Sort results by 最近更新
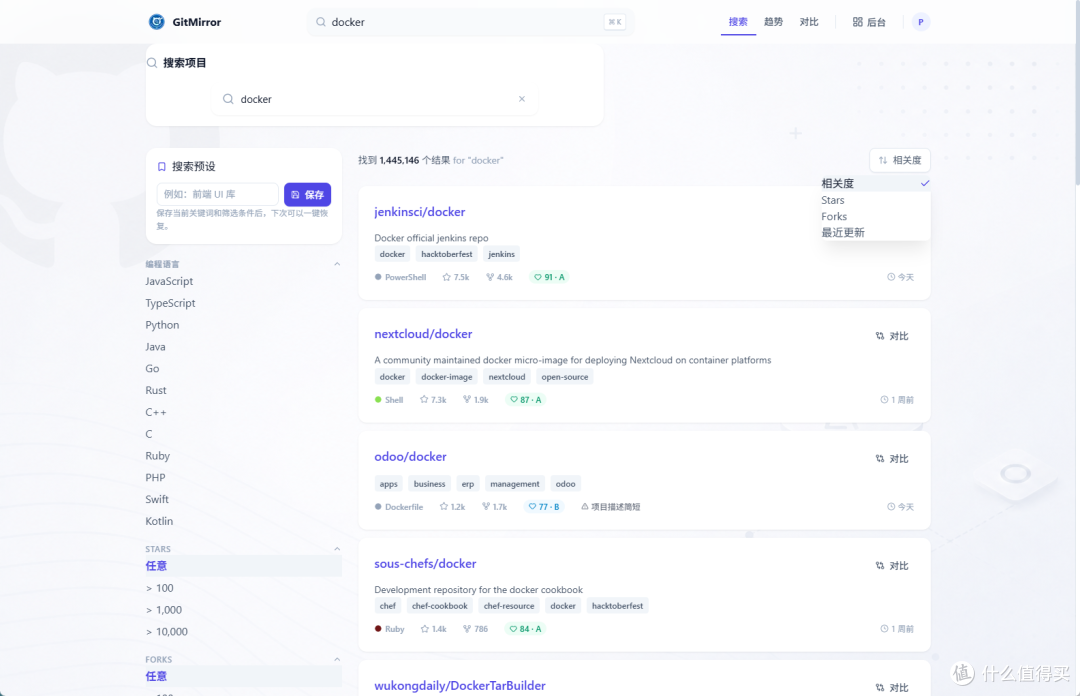The image size is (1080, 696). (875, 233)
